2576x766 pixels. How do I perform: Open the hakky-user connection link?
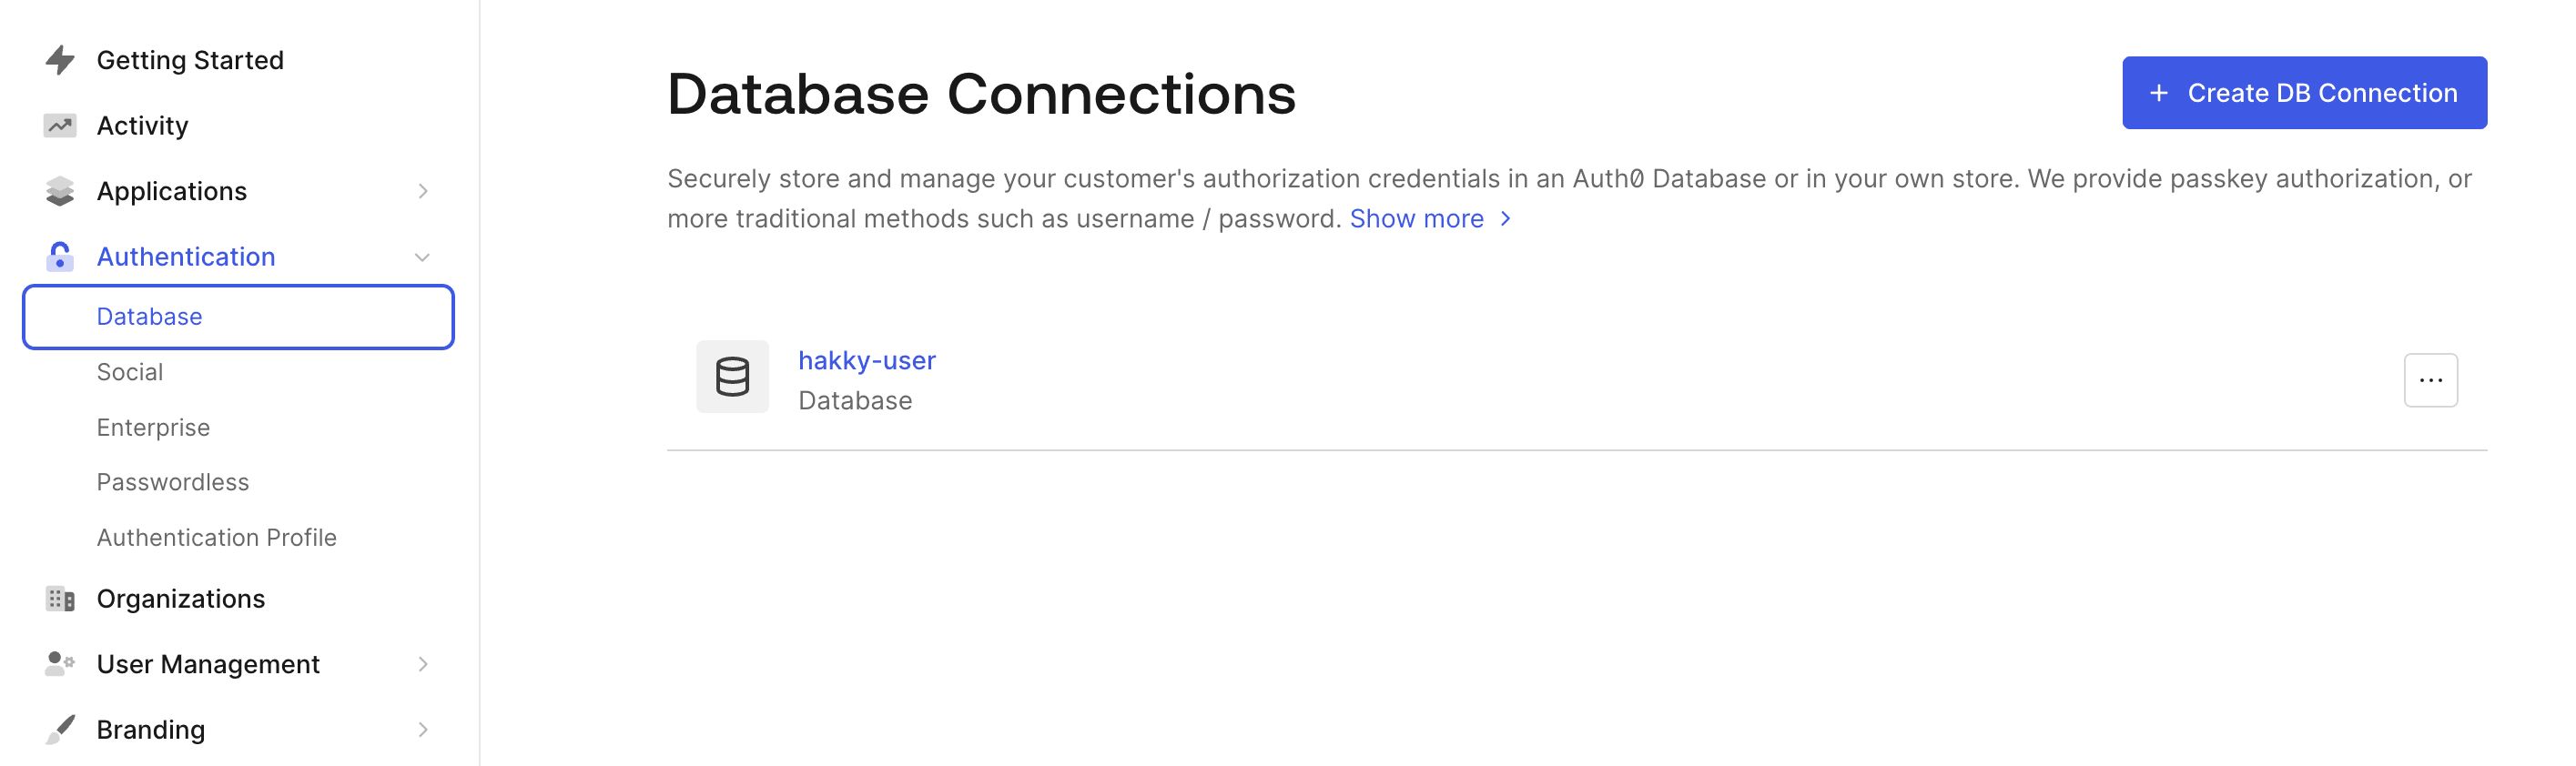coord(866,360)
